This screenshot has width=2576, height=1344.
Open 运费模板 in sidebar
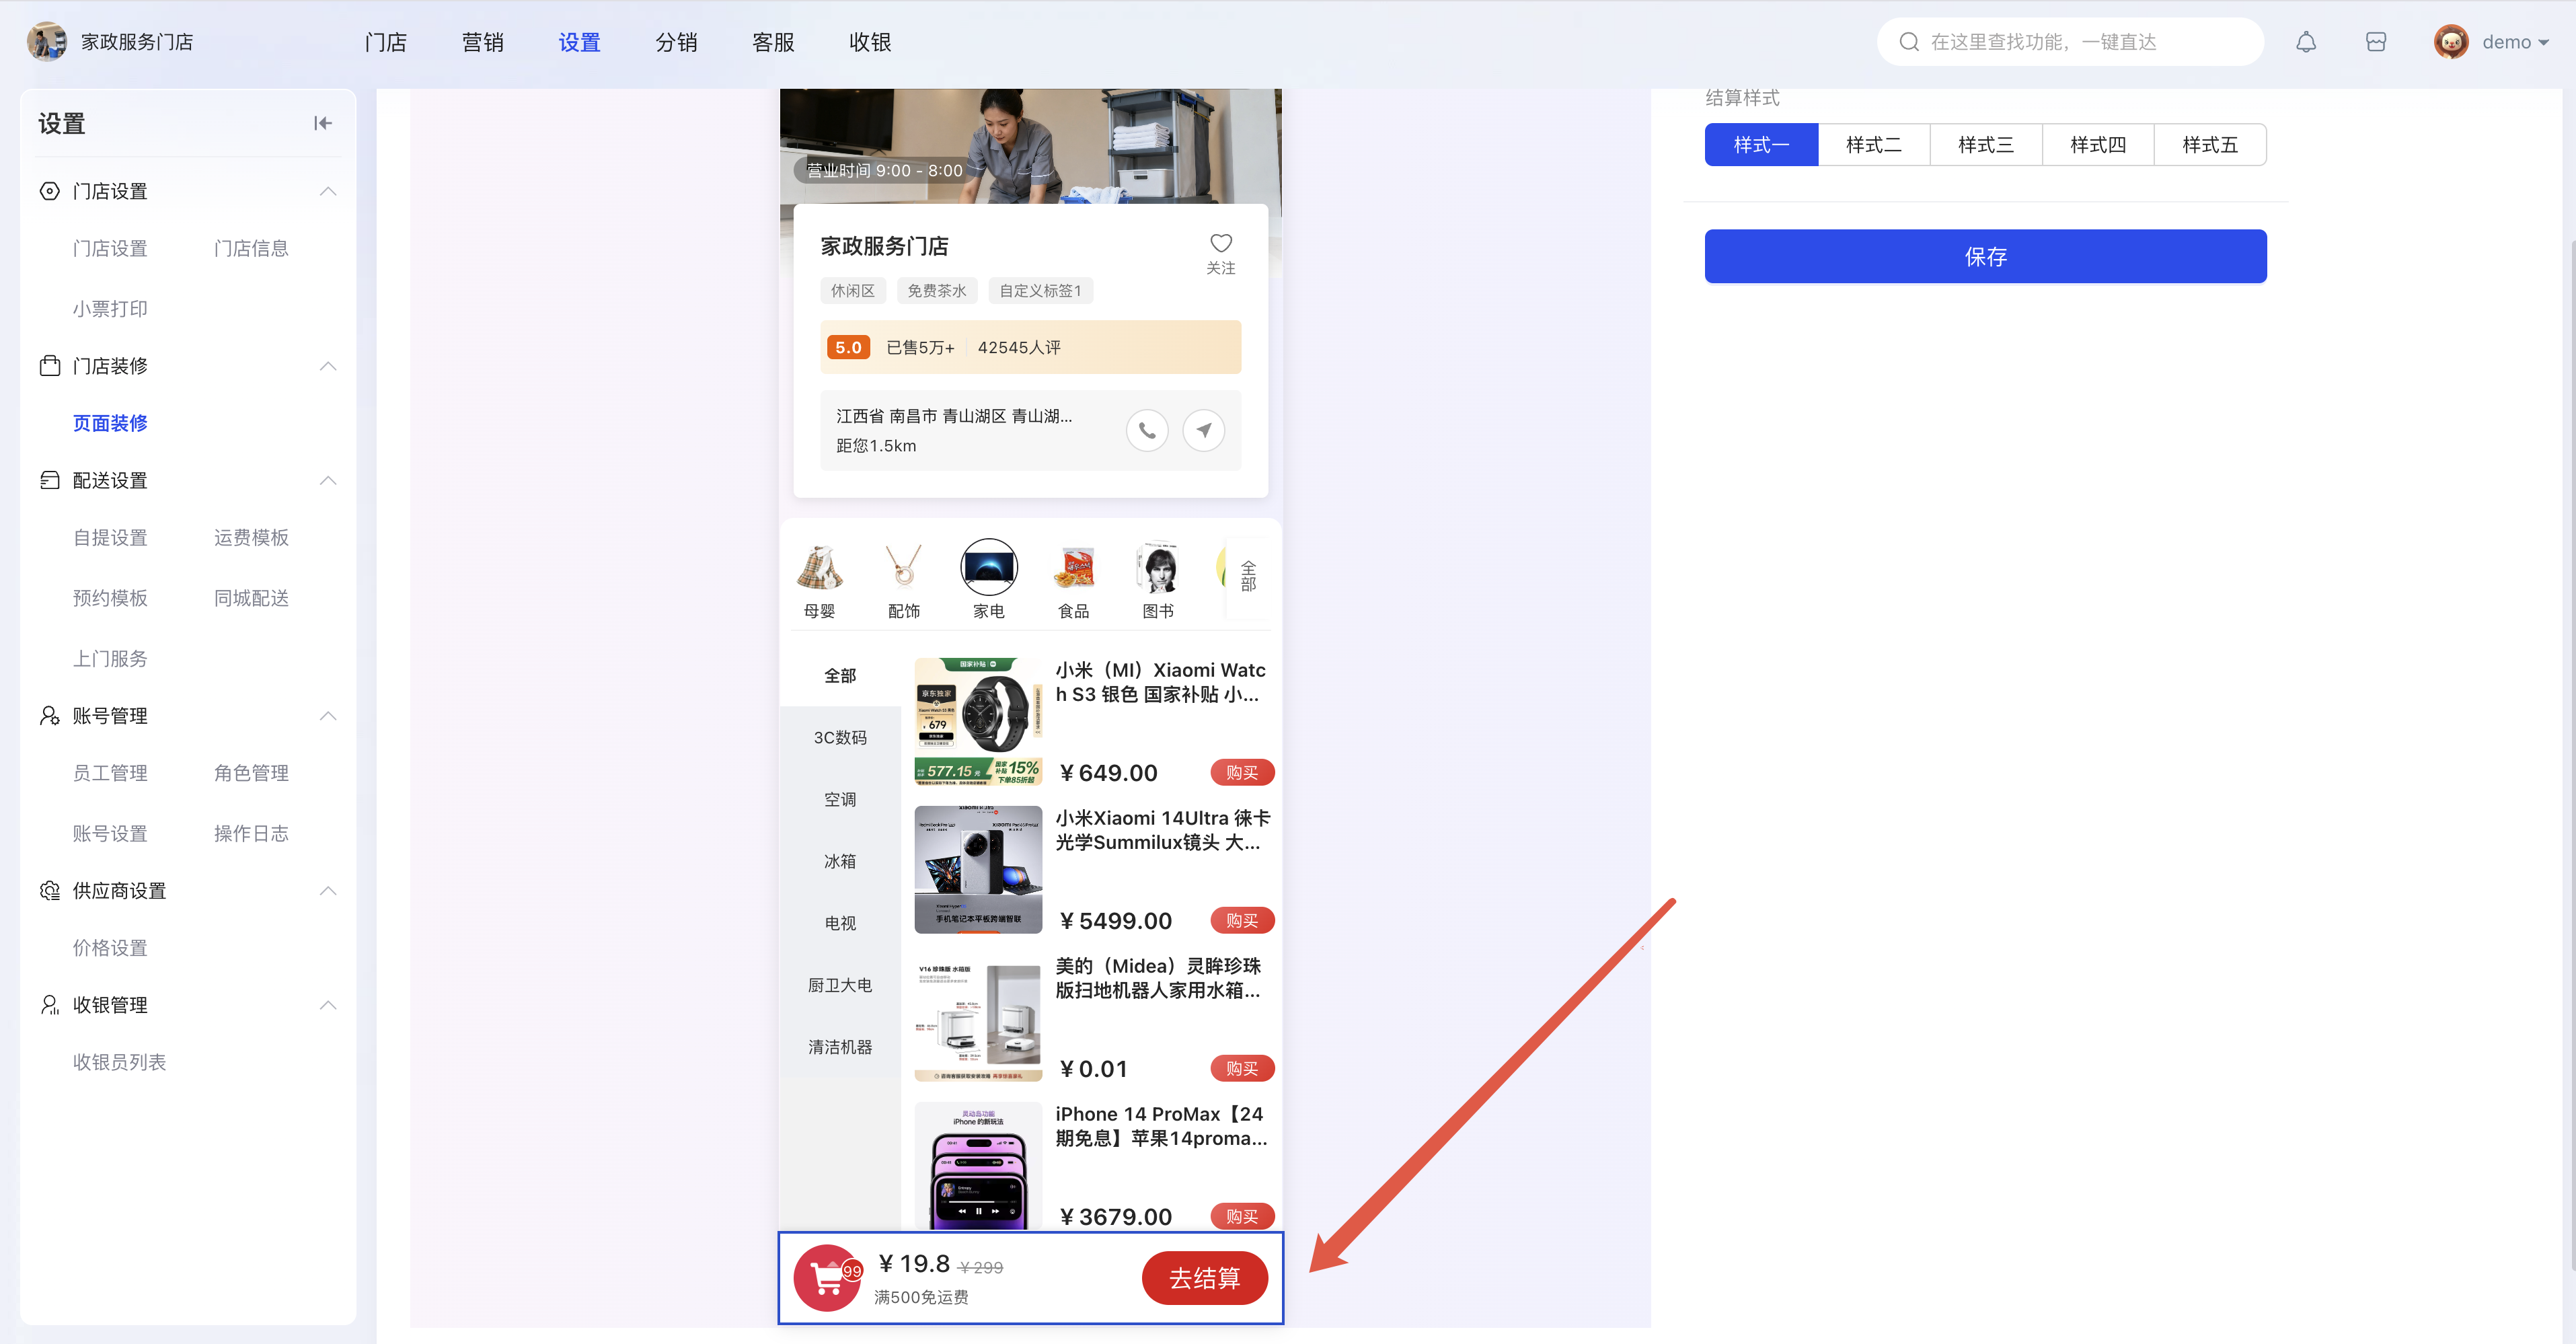(x=251, y=538)
